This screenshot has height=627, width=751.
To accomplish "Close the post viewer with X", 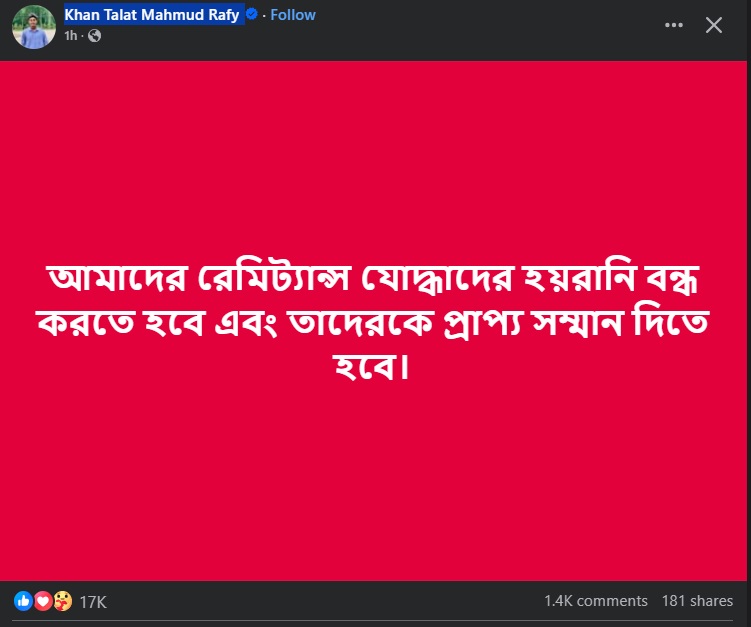I will [714, 25].
